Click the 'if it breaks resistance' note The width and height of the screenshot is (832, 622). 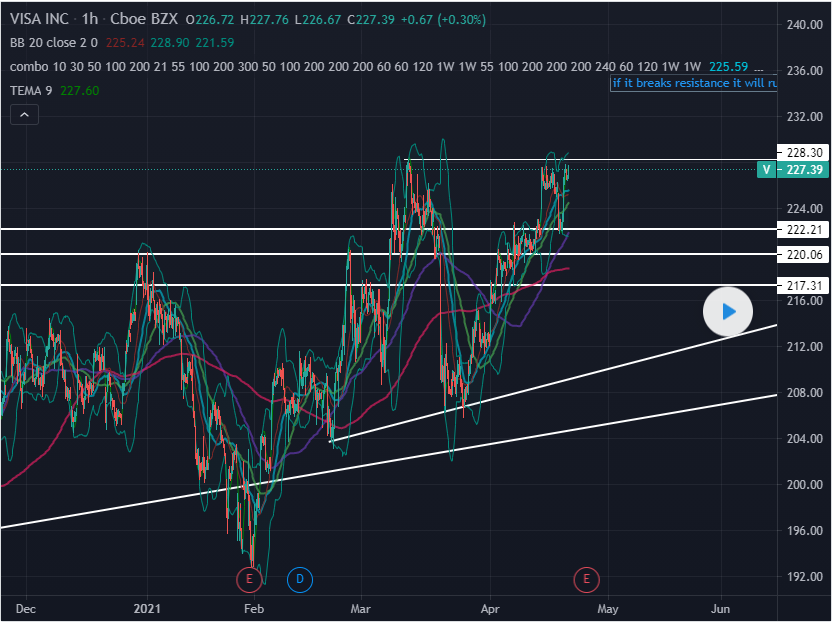tap(694, 83)
